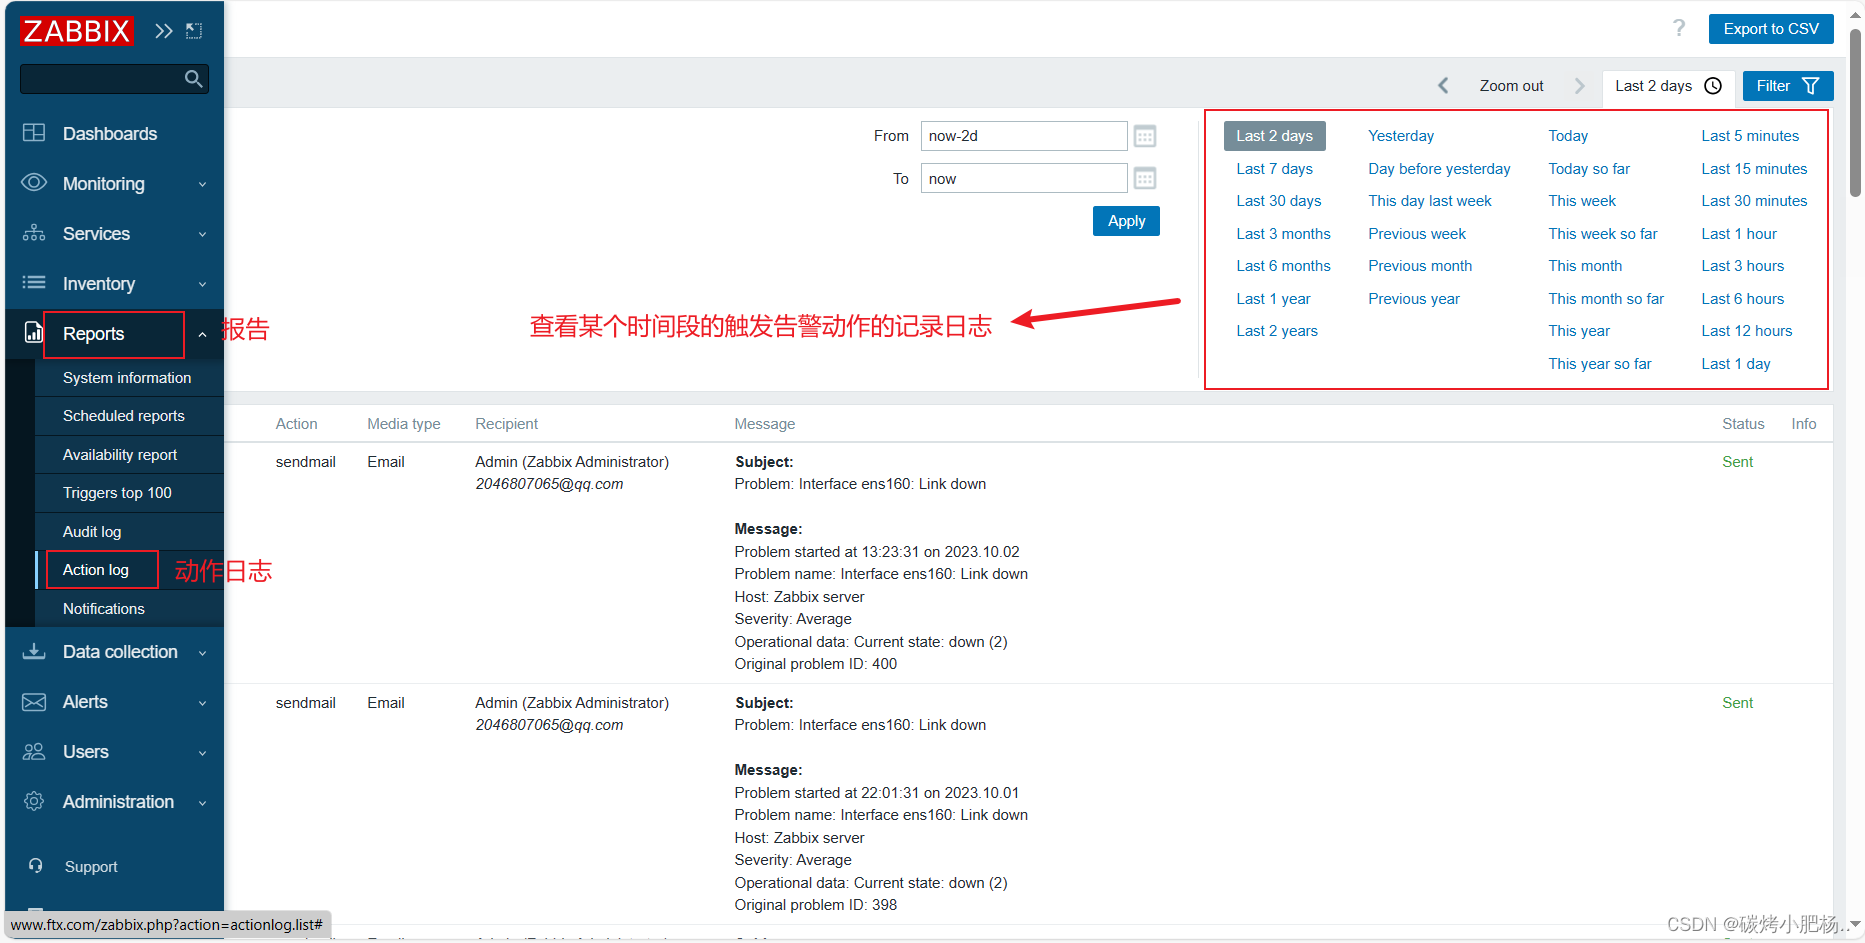Click the Users people icon

point(34,751)
